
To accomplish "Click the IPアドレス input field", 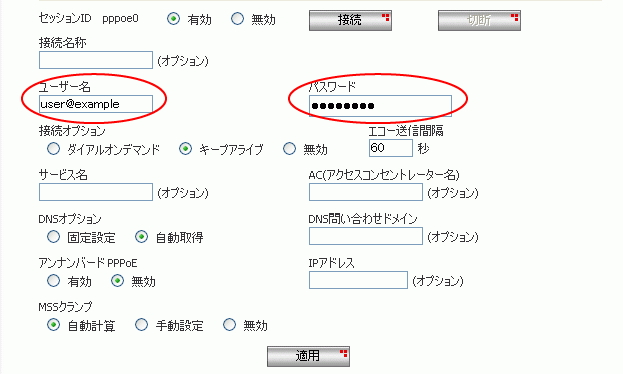I will tap(358, 280).
